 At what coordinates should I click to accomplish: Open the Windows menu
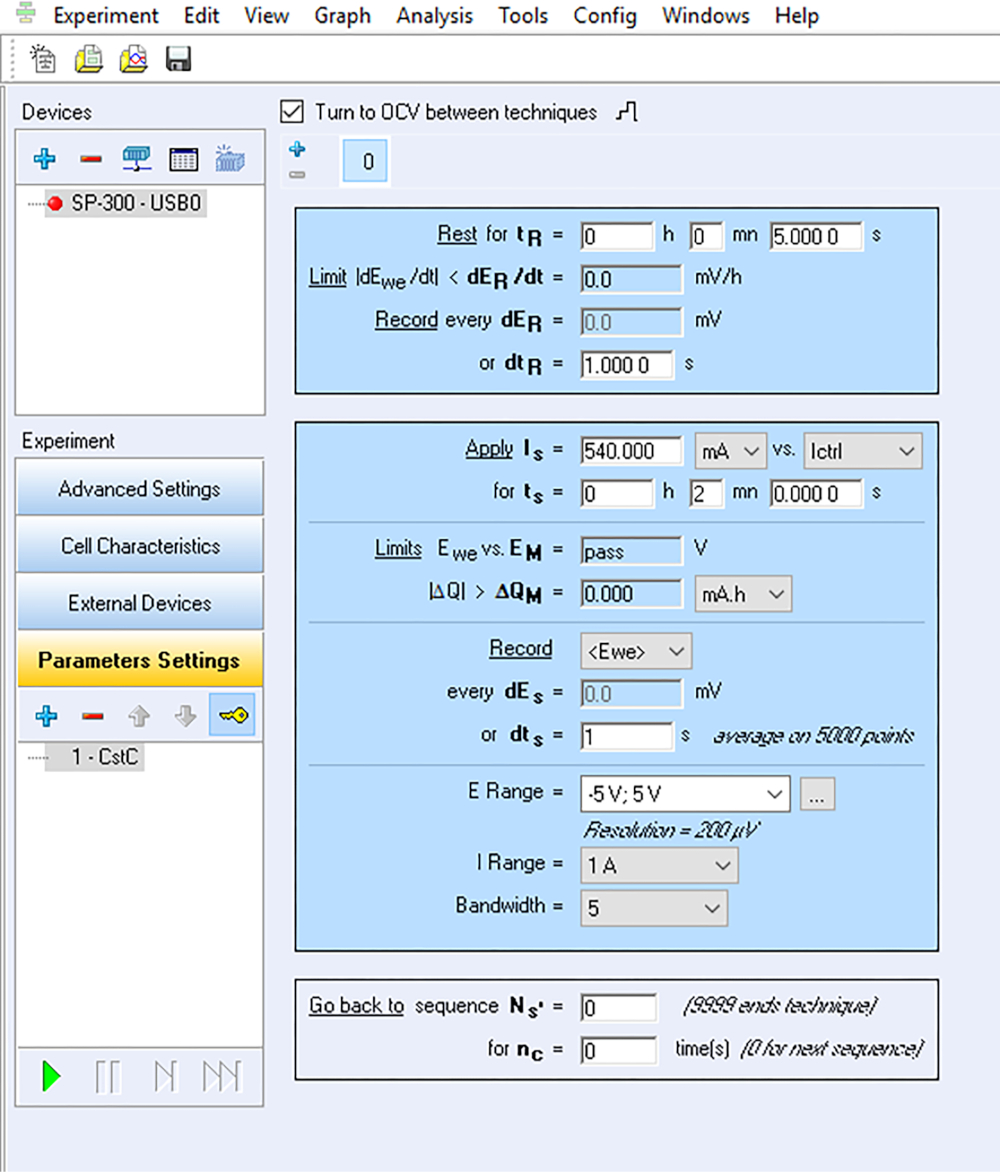pos(706,16)
